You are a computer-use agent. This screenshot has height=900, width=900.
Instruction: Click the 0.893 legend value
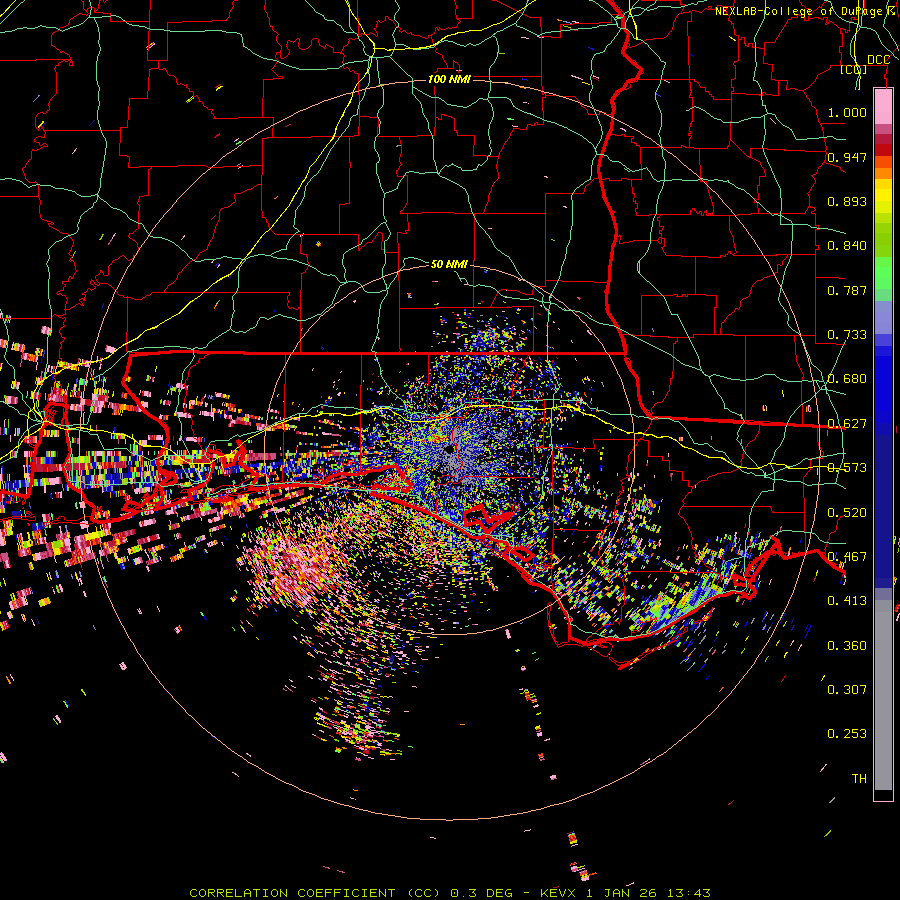847,201
